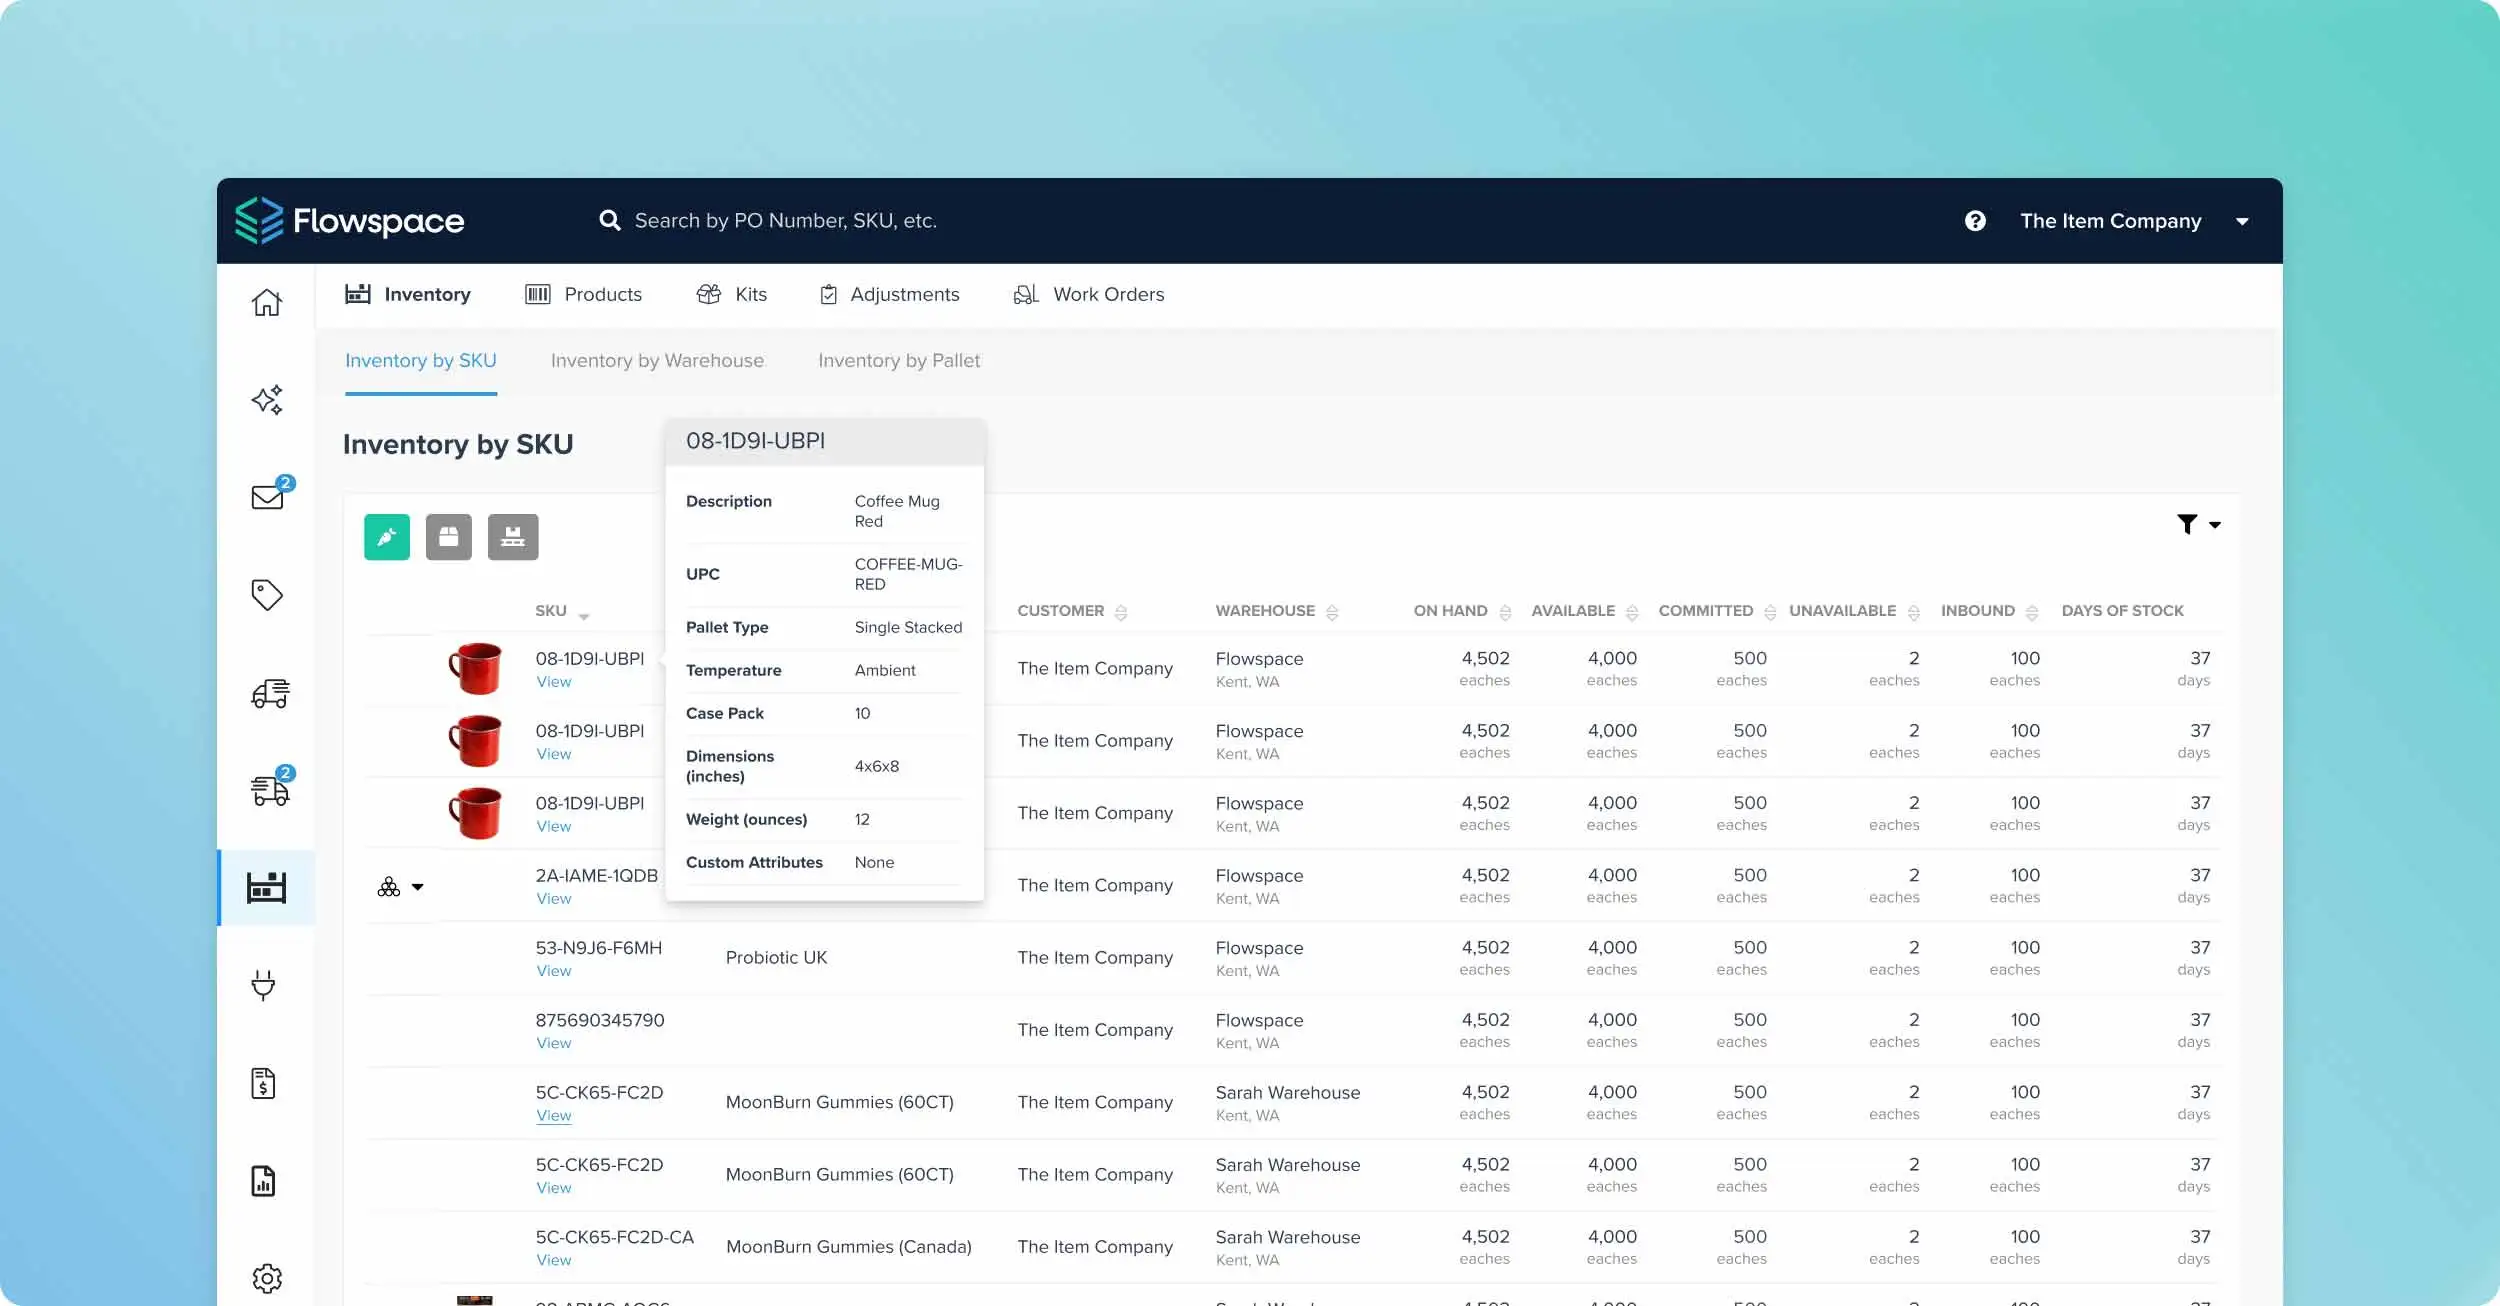Click the gray box package button
The width and height of the screenshot is (2500, 1306).
[x=449, y=537]
